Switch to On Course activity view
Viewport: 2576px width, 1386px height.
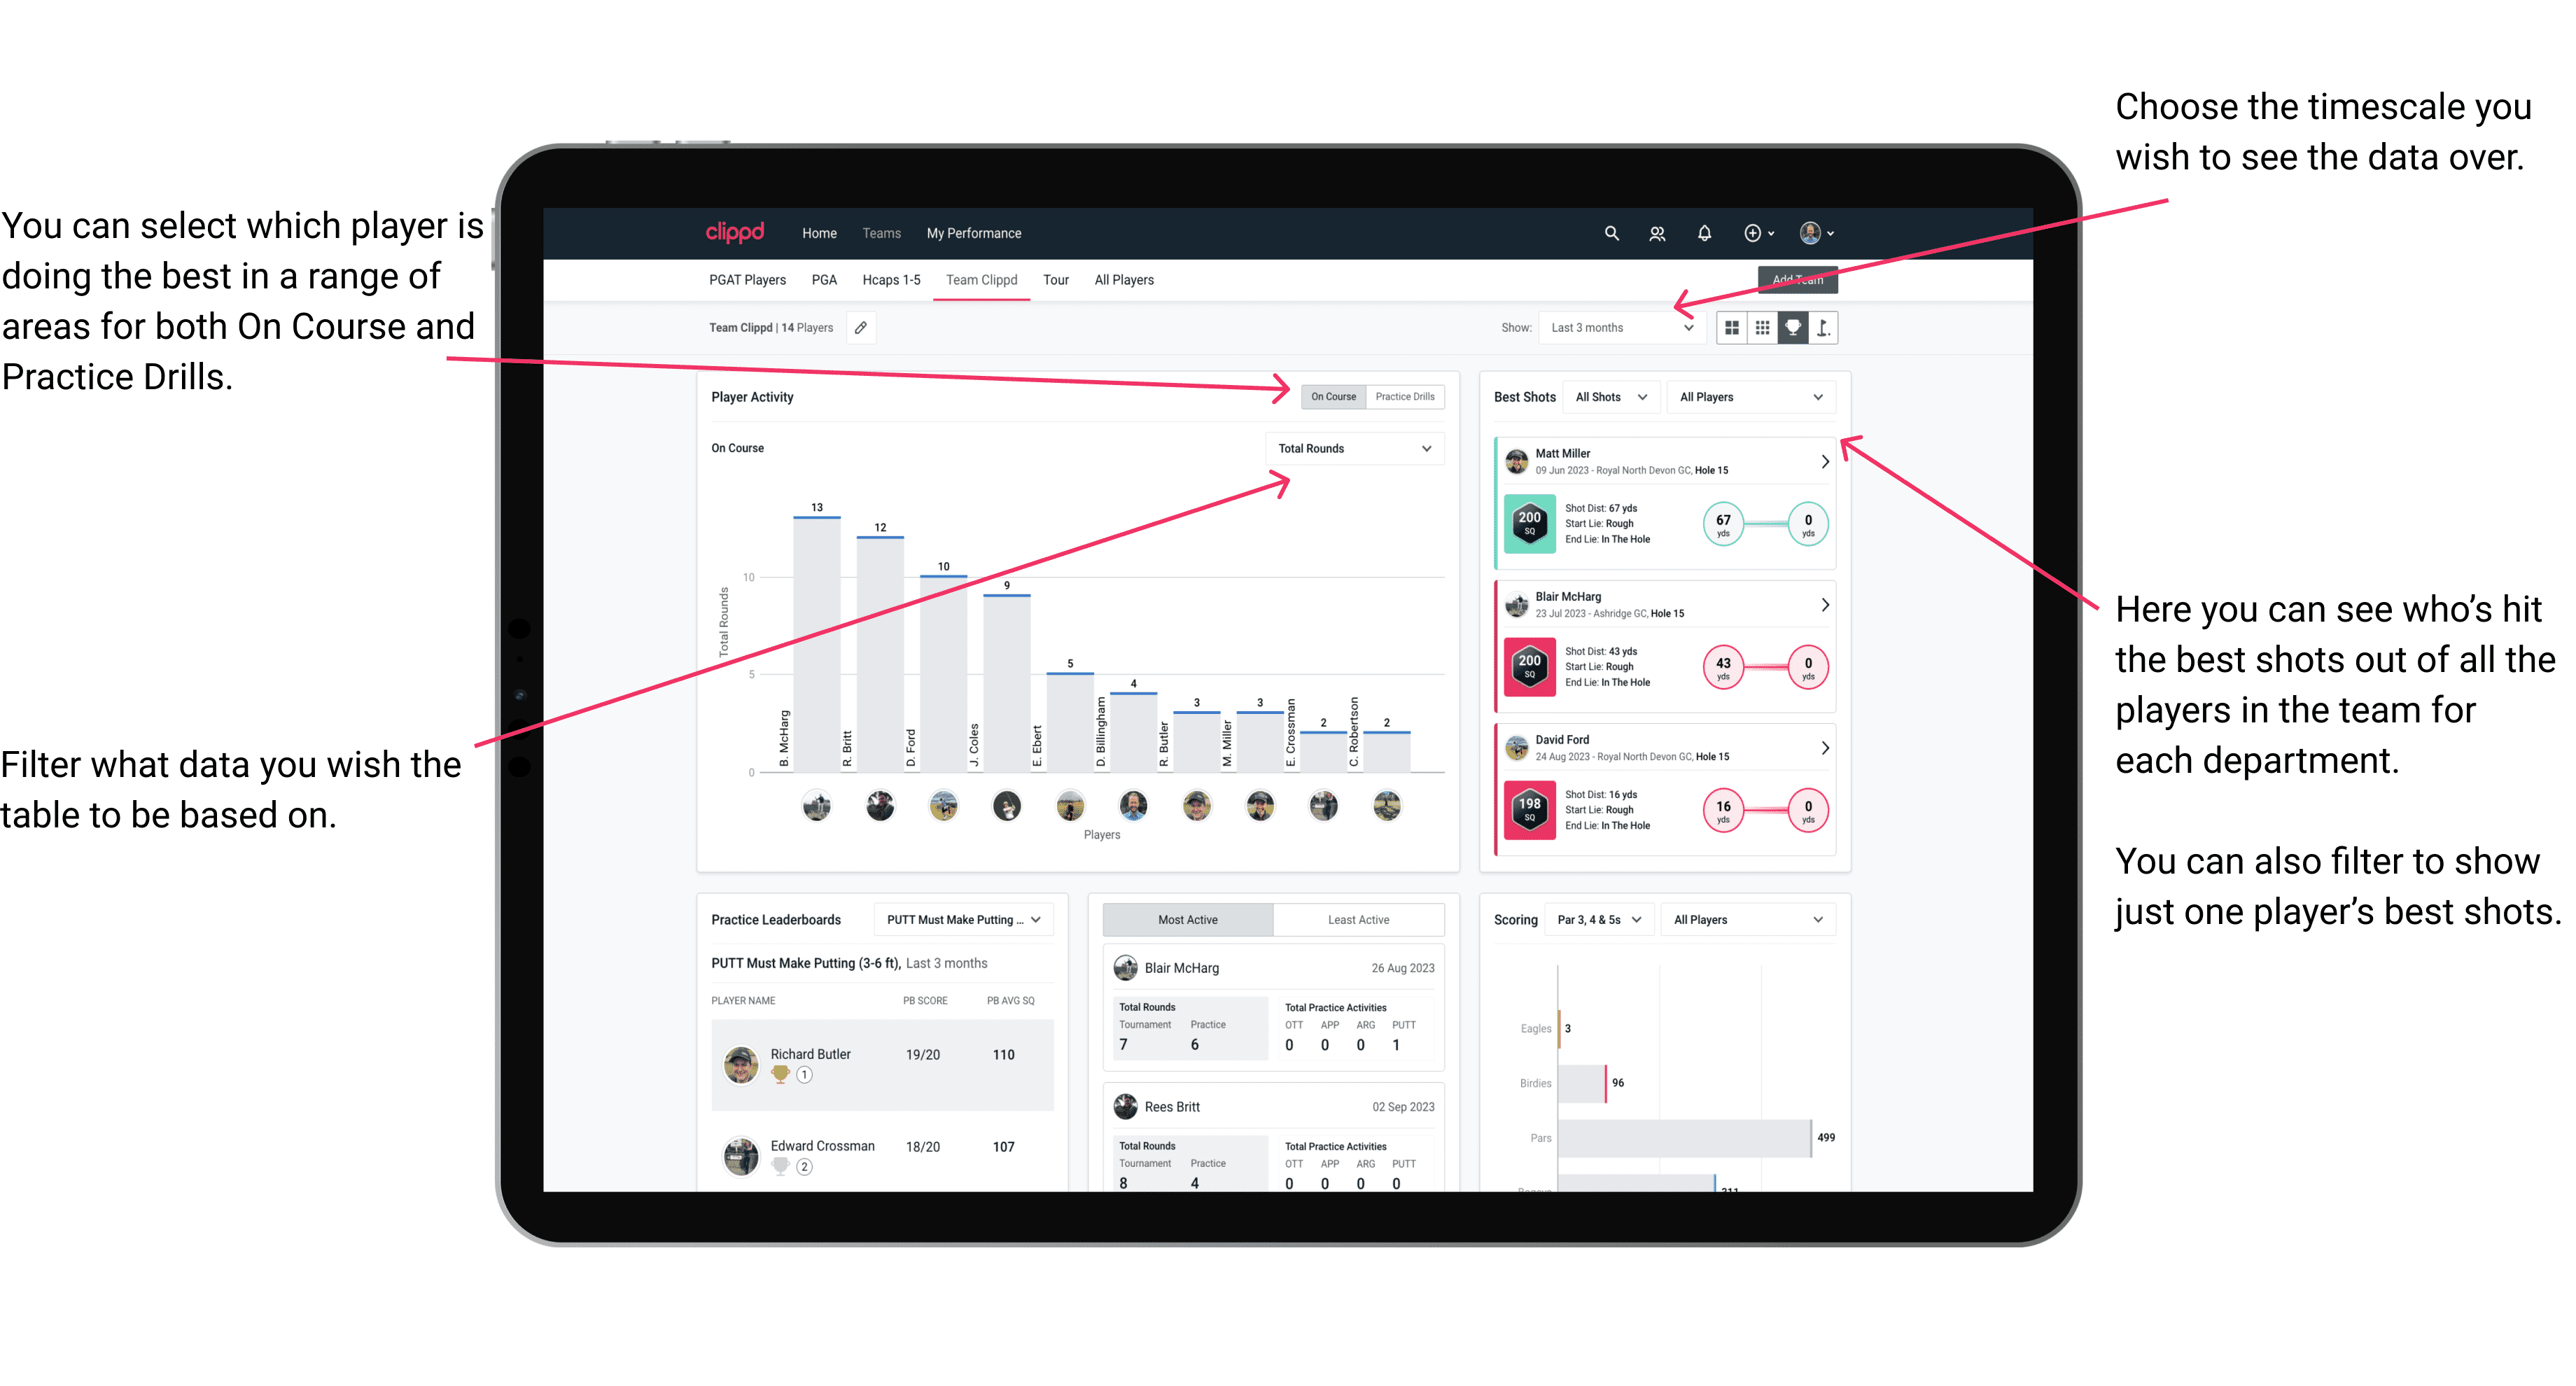[1331, 396]
